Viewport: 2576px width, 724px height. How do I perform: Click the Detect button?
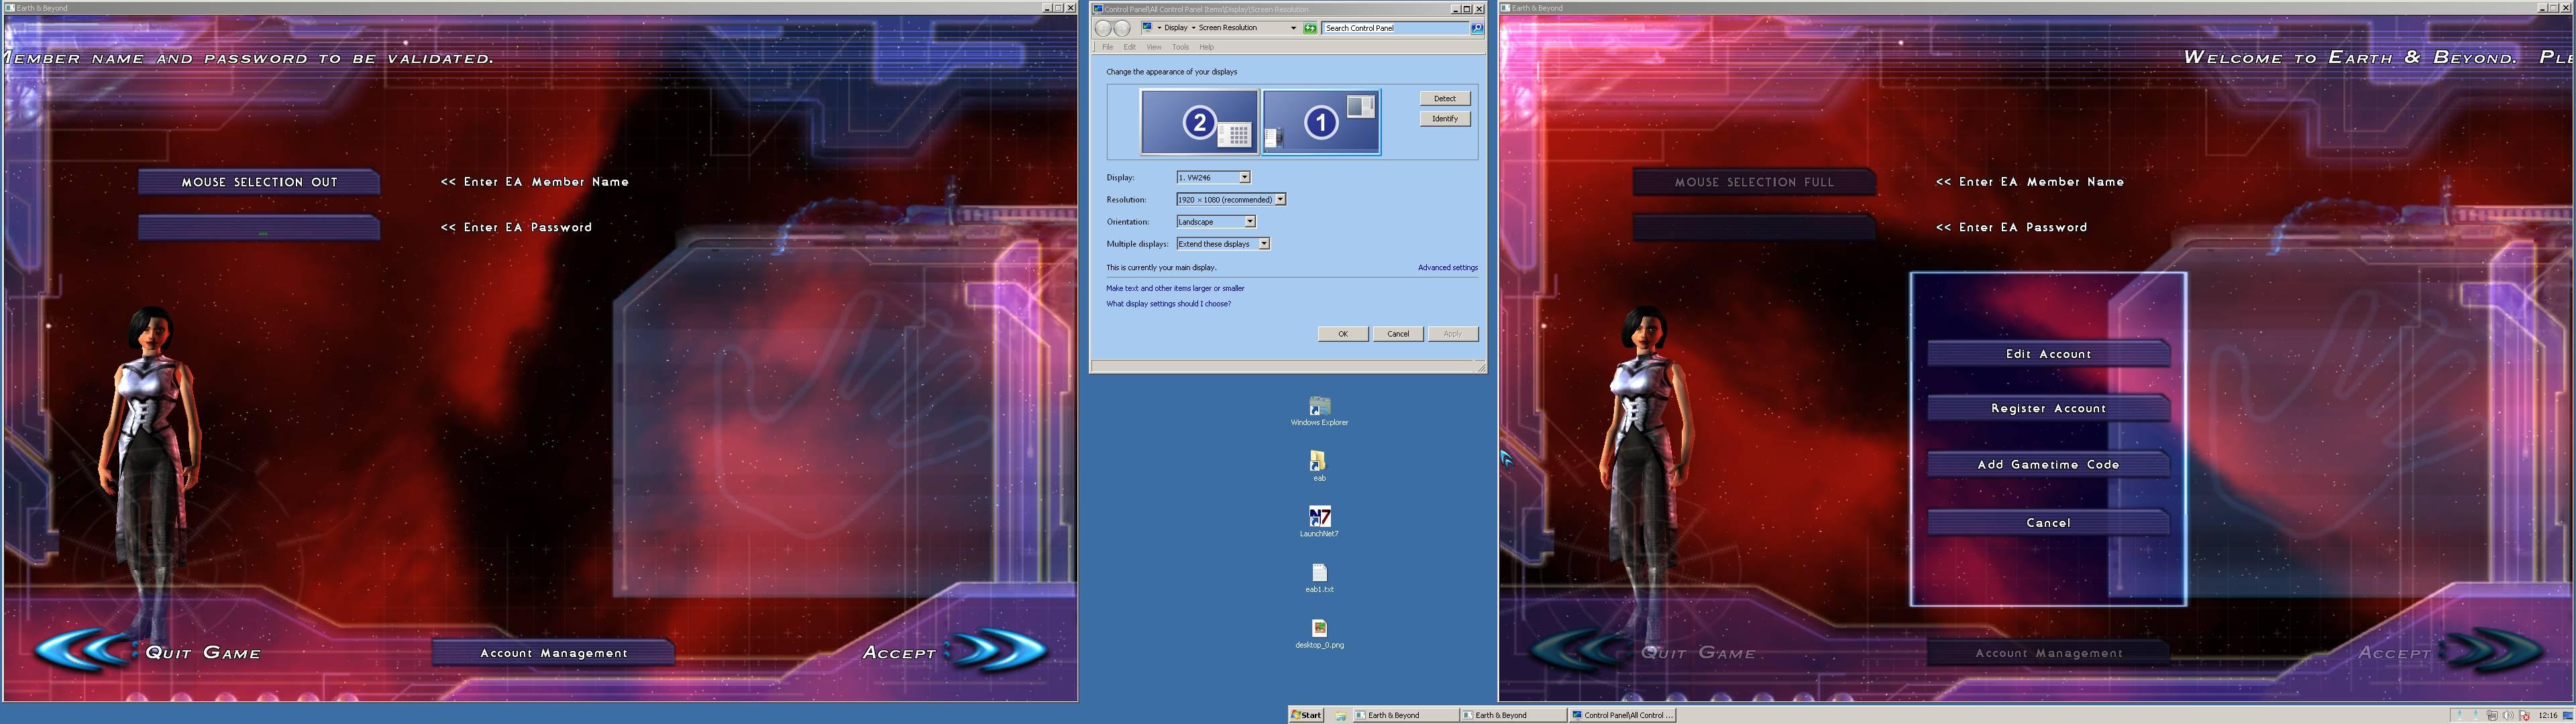click(1445, 98)
